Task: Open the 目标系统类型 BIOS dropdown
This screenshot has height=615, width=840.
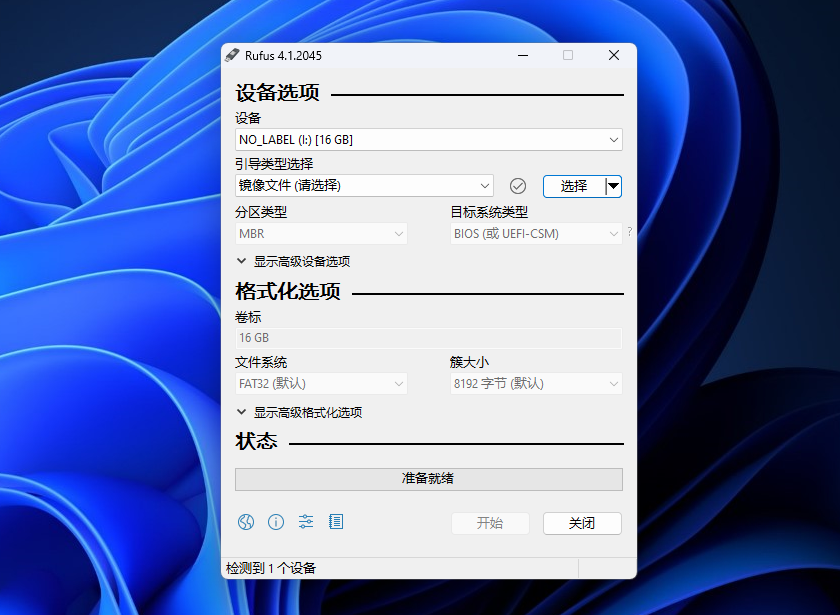Action: pos(536,234)
